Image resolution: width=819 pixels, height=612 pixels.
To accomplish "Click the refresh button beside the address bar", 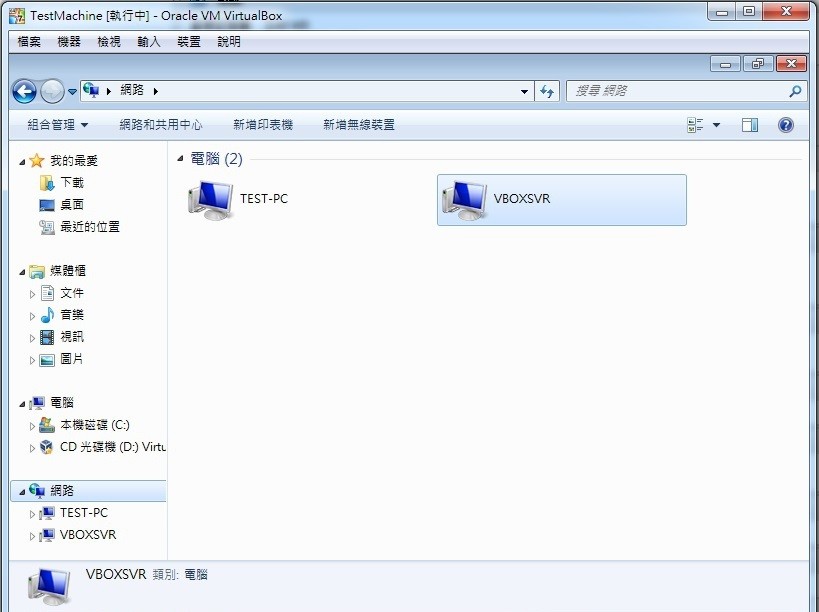I will click(547, 91).
